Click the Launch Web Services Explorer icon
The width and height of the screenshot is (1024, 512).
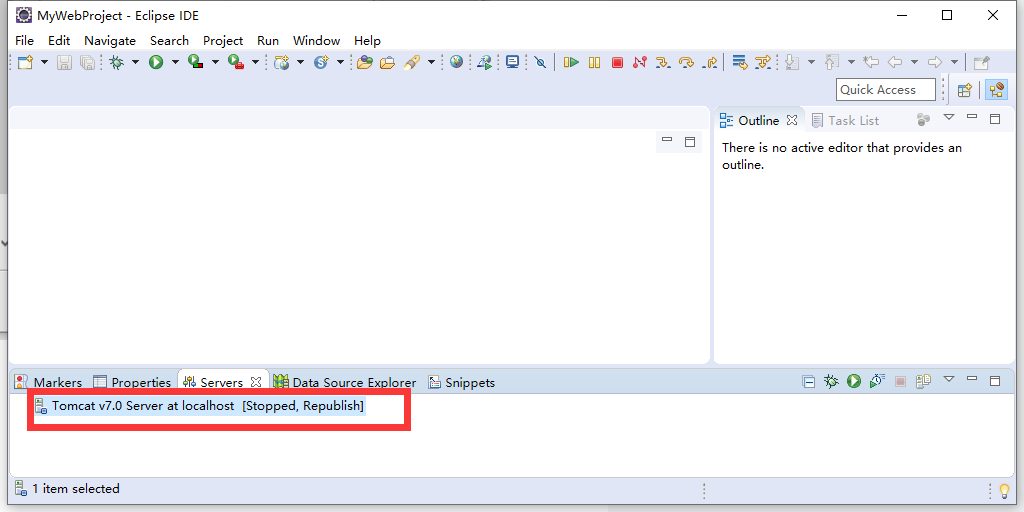tap(485, 62)
